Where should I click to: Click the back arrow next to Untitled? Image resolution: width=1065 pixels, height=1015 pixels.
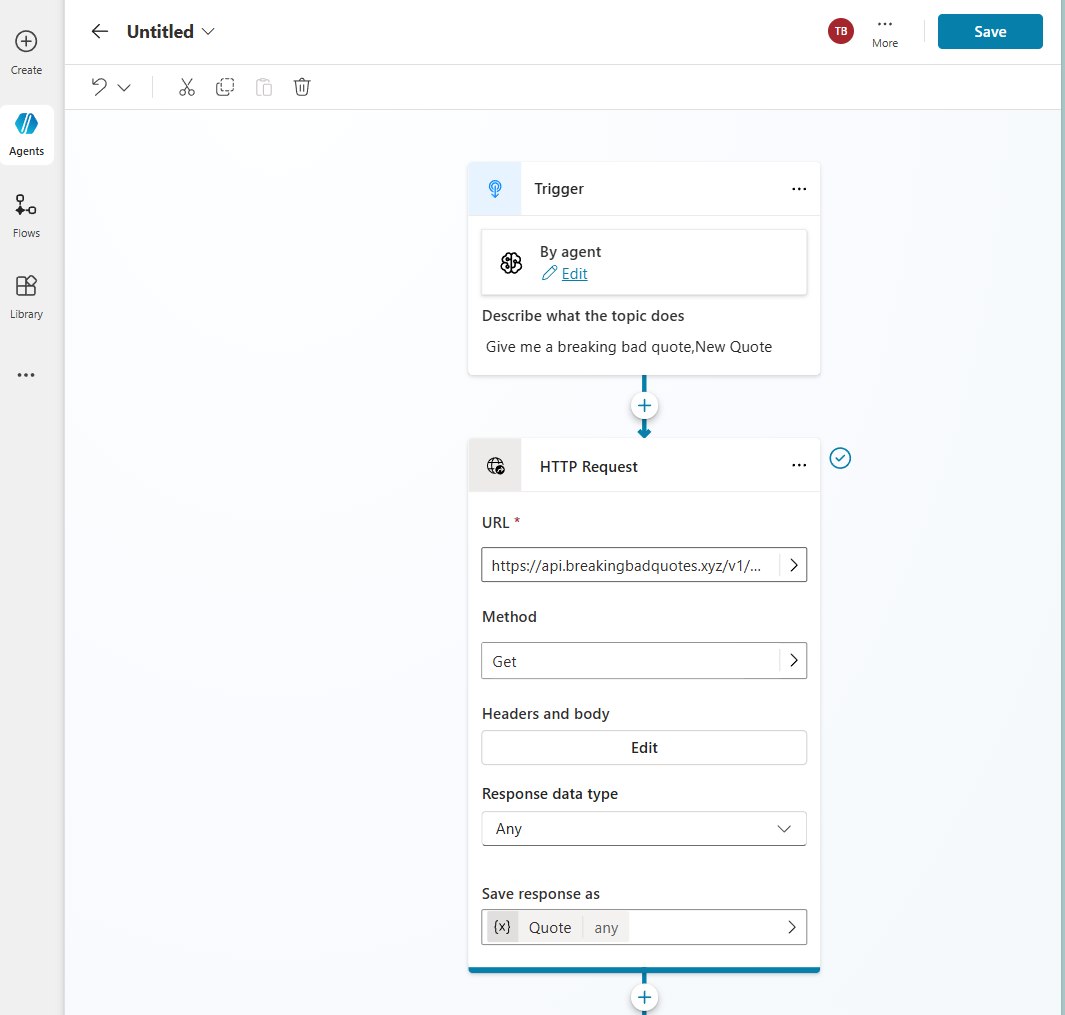click(100, 31)
